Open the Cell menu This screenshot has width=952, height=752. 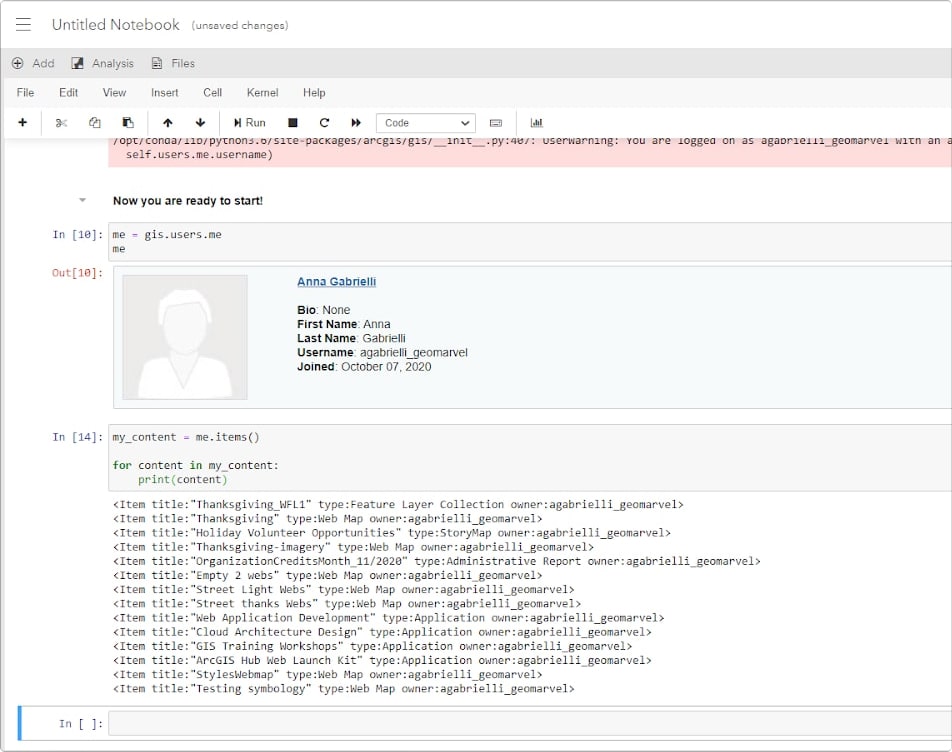[212, 93]
